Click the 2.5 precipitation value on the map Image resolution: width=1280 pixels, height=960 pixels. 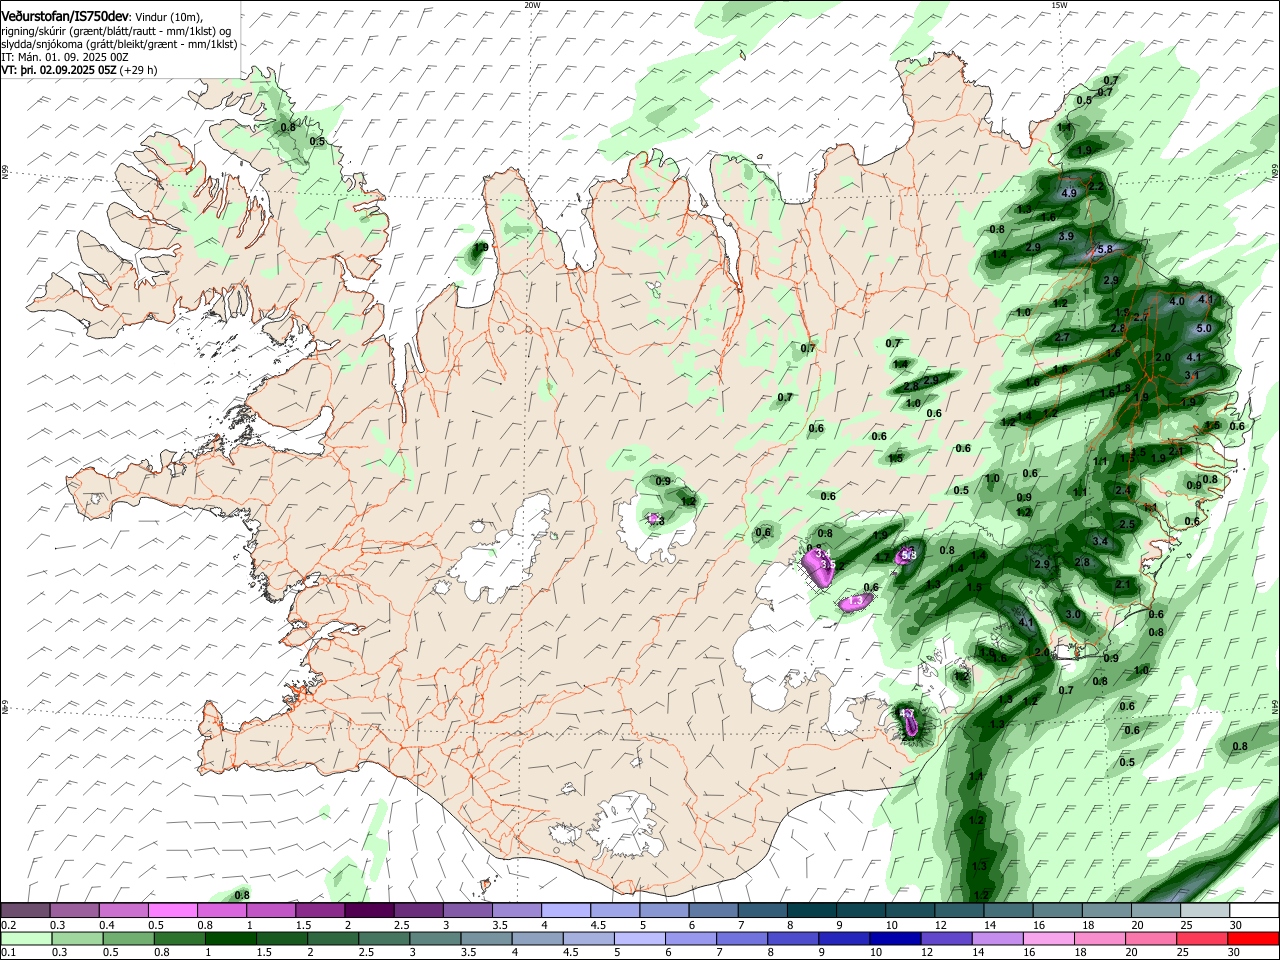(x=1127, y=524)
